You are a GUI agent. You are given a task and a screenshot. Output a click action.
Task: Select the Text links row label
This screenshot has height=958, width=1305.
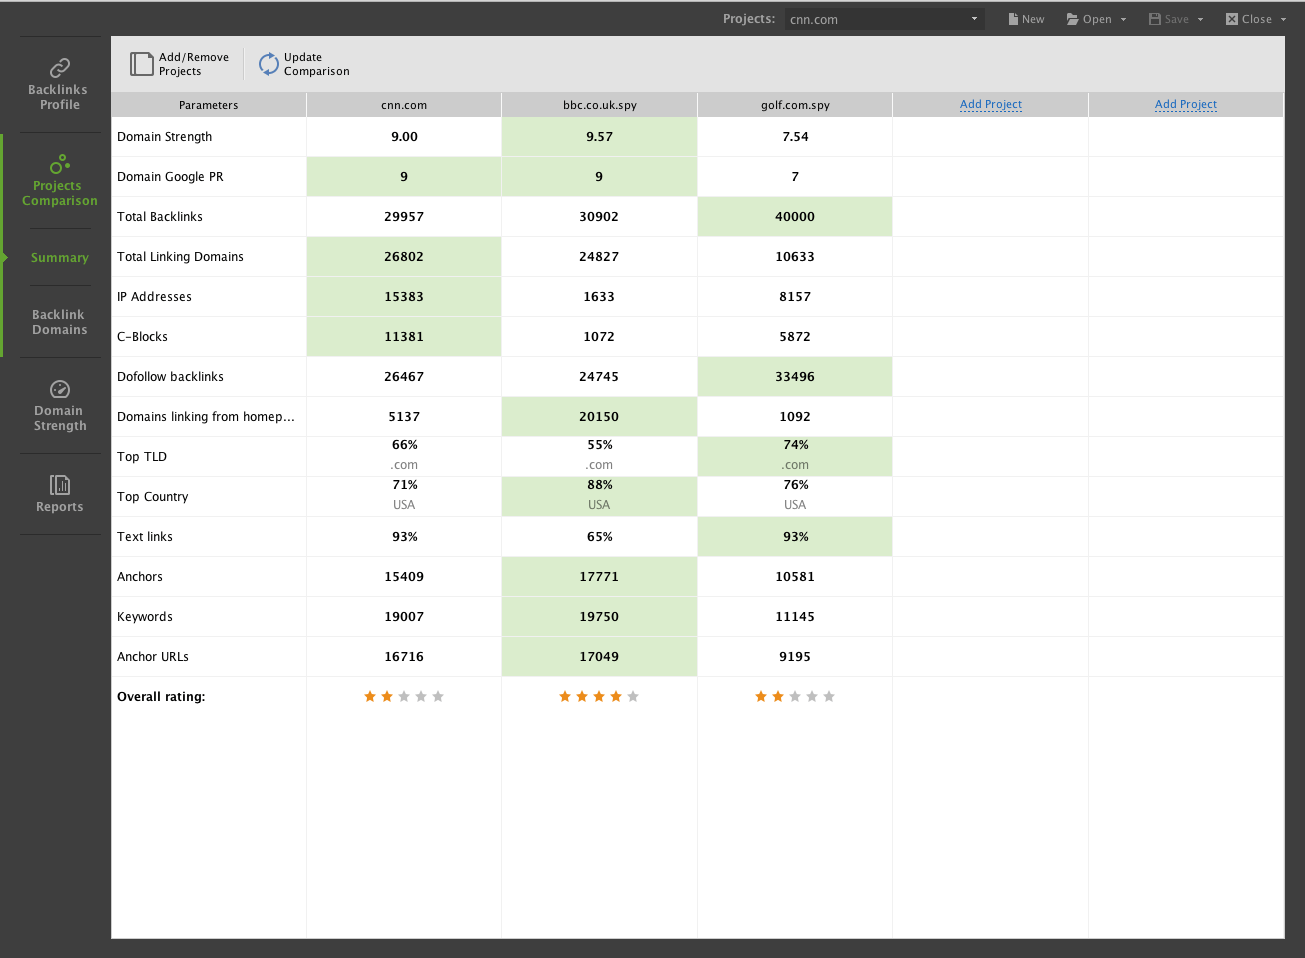145,537
